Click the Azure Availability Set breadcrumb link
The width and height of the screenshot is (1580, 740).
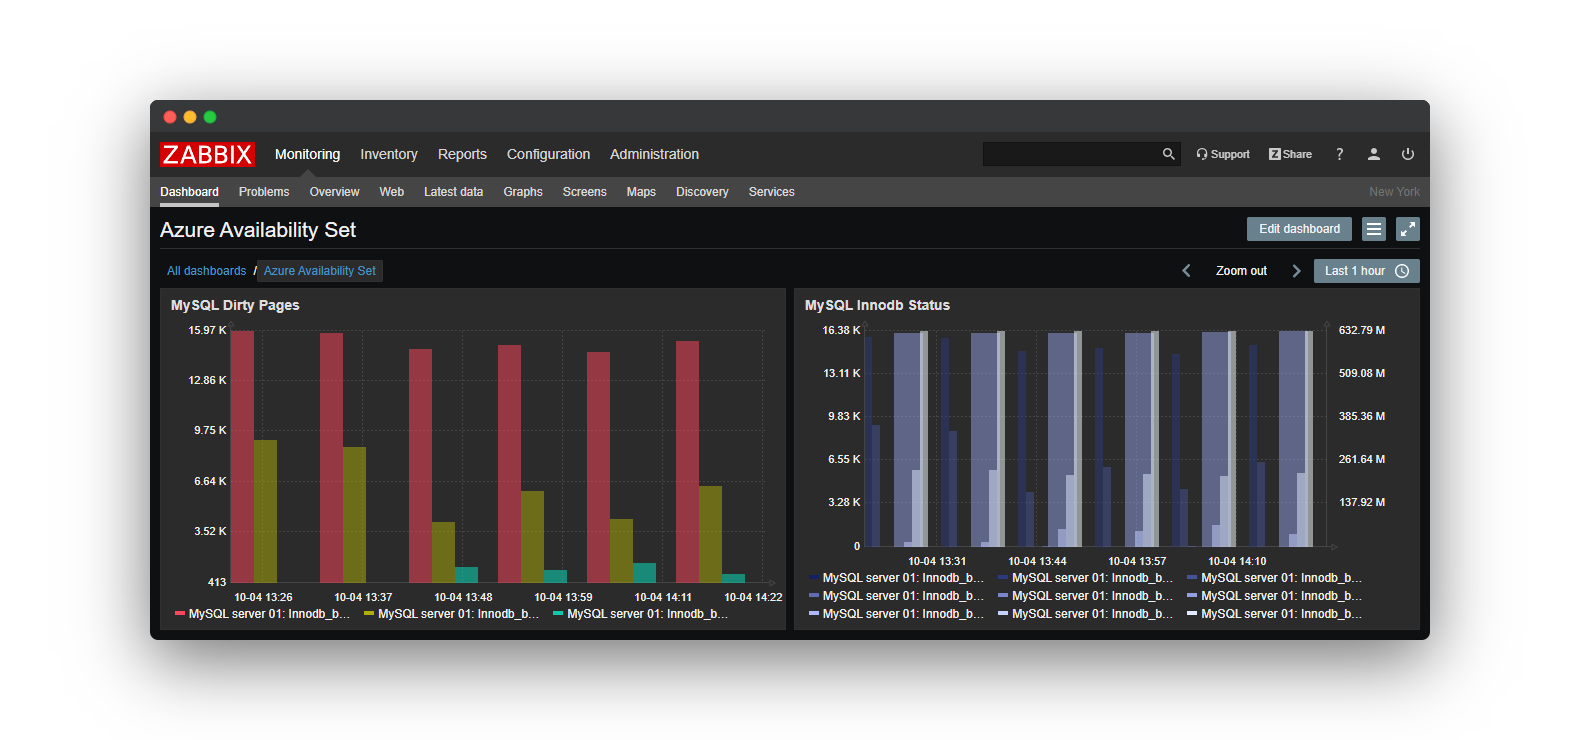320,271
